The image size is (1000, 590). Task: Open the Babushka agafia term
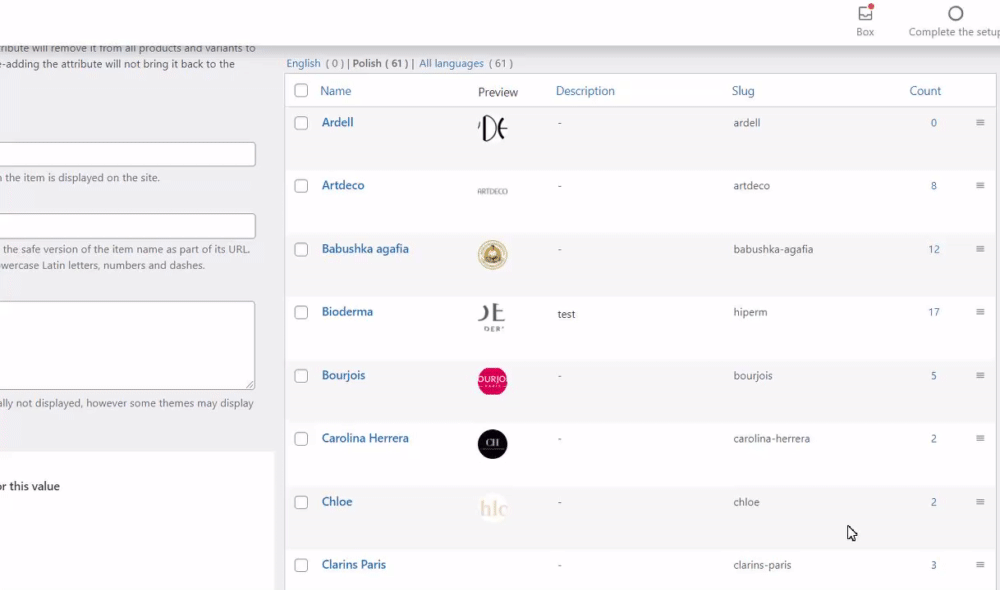pyautogui.click(x=365, y=249)
